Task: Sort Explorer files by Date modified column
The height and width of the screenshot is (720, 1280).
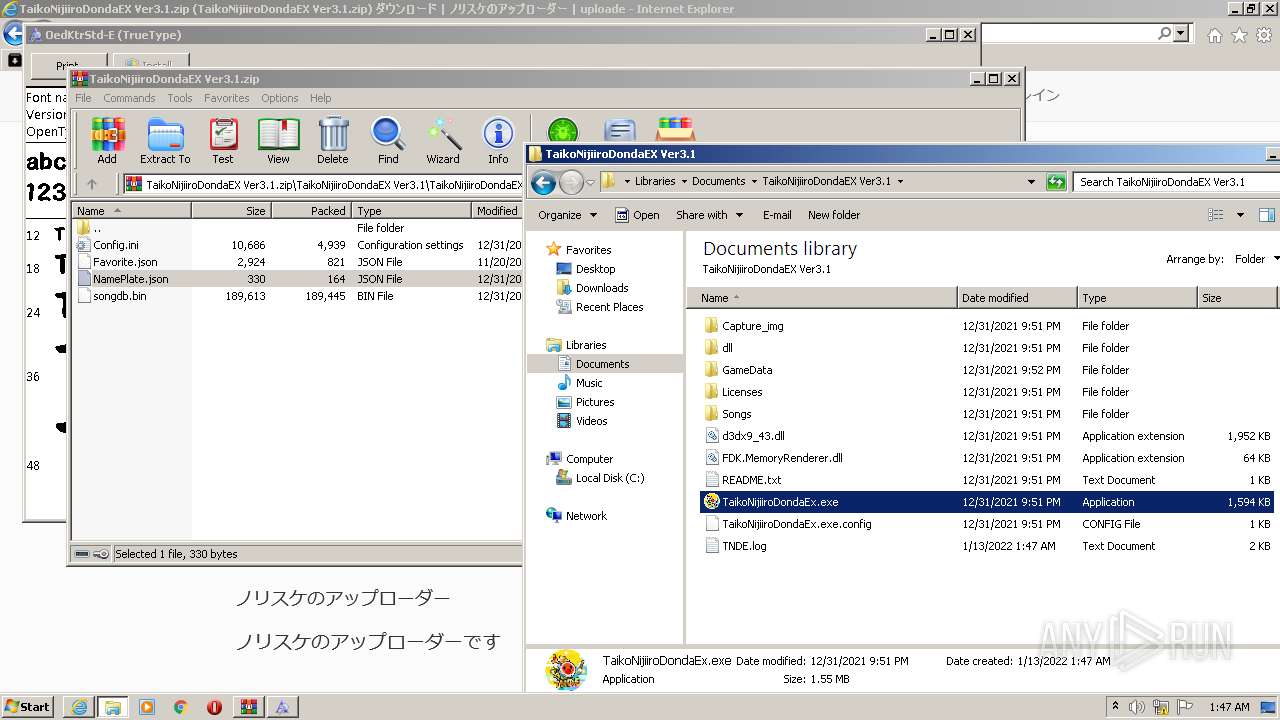Action: (x=1017, y=298)
